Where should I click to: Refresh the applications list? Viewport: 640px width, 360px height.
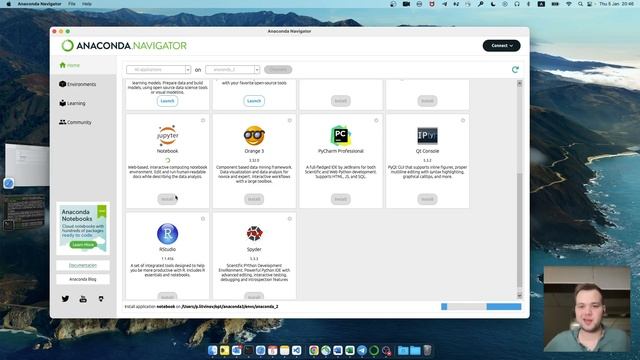515,69
